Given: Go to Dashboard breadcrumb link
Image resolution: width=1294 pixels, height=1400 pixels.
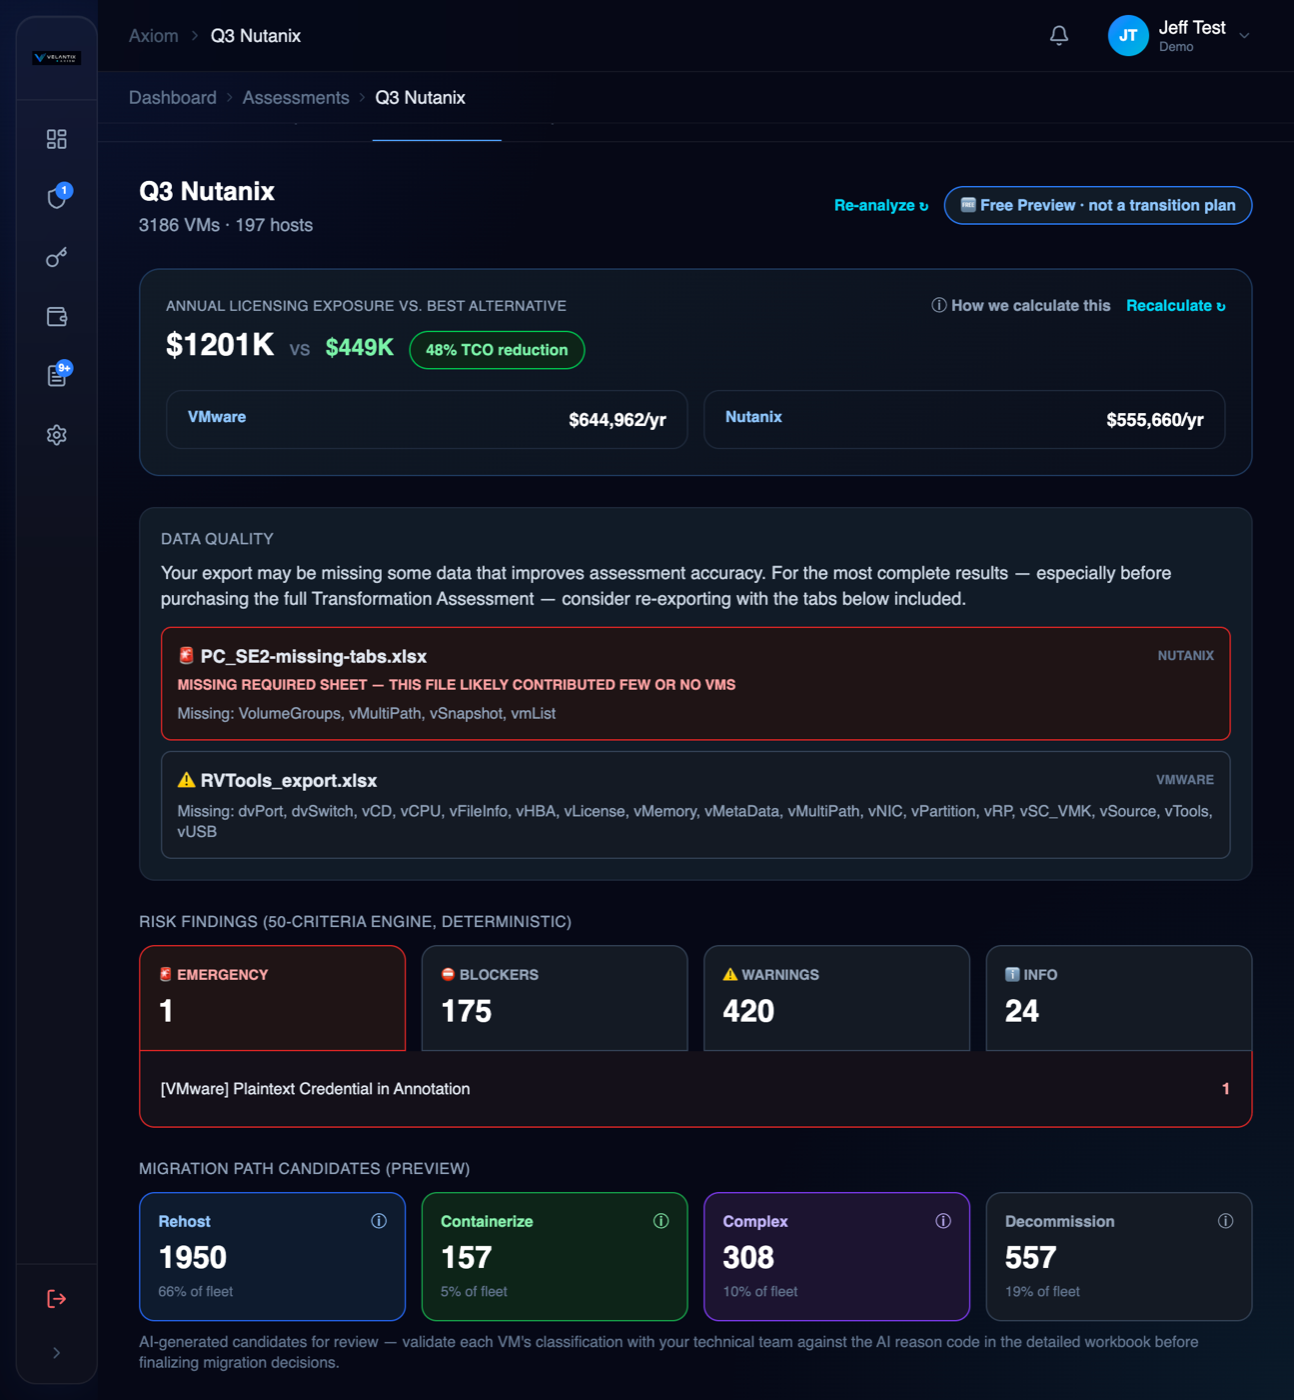Looking at the screenshot, I should tap(173, 98).
